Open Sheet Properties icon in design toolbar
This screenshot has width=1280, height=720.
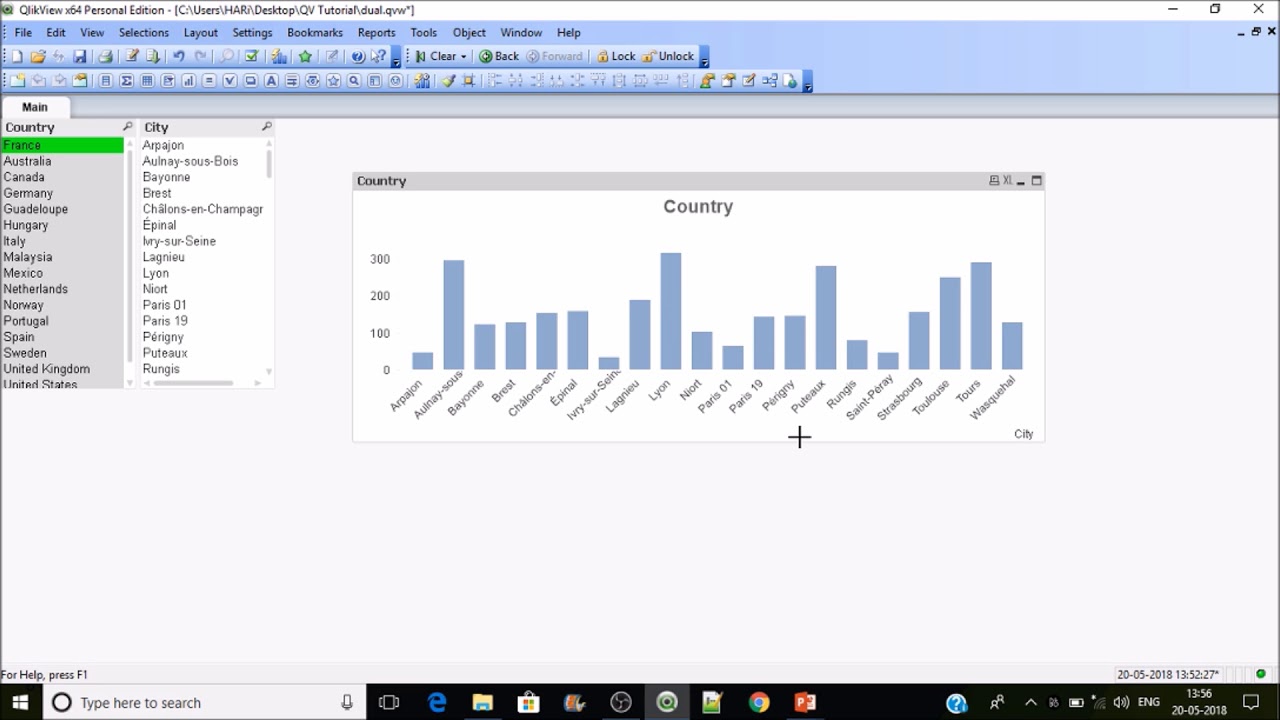click(x=80, y=81)
